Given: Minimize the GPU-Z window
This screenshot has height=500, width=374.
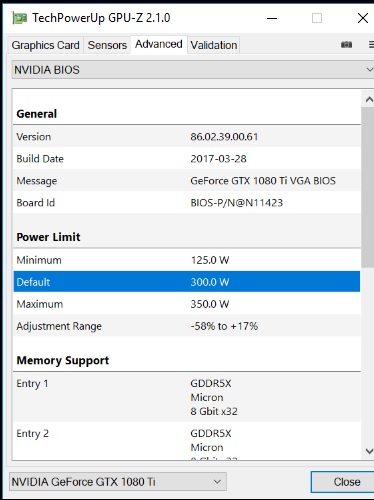Looking at the screenshot, I should [x=272, y=18].
